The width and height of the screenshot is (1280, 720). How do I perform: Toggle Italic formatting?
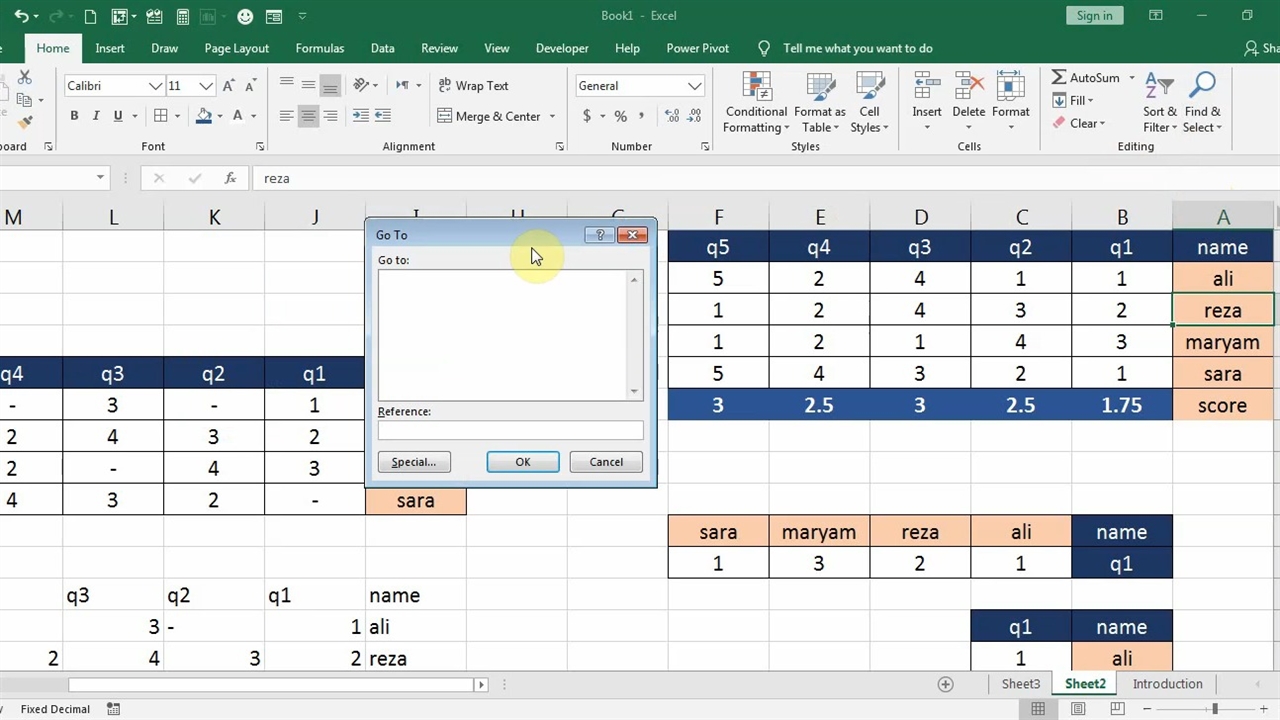[96, 116]
